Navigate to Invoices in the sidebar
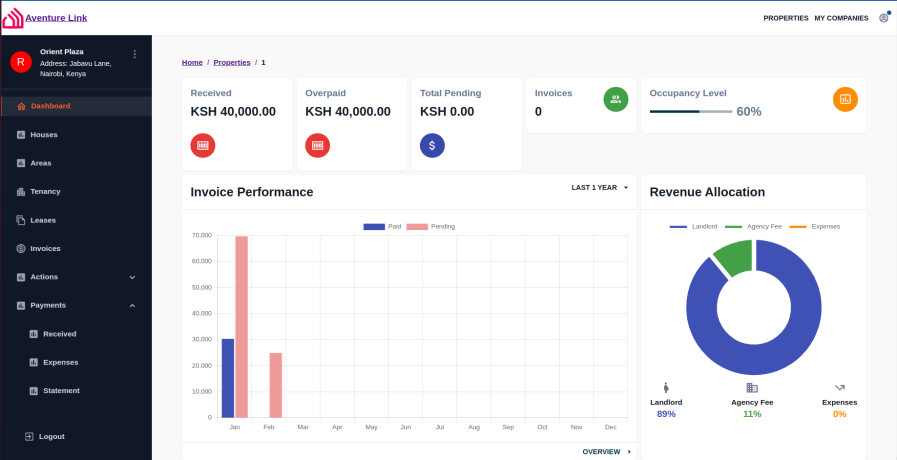897x460 pixels. click(76, 248)
